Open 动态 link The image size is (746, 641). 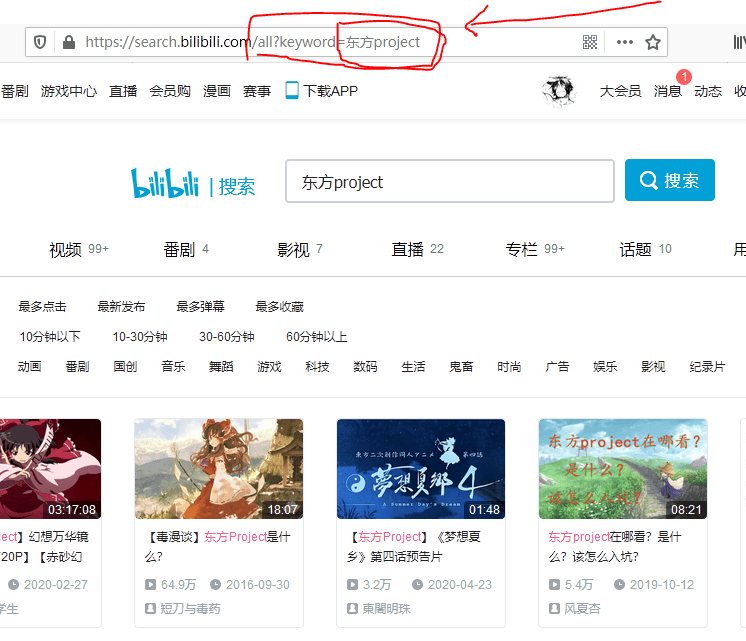pos(708,91)
